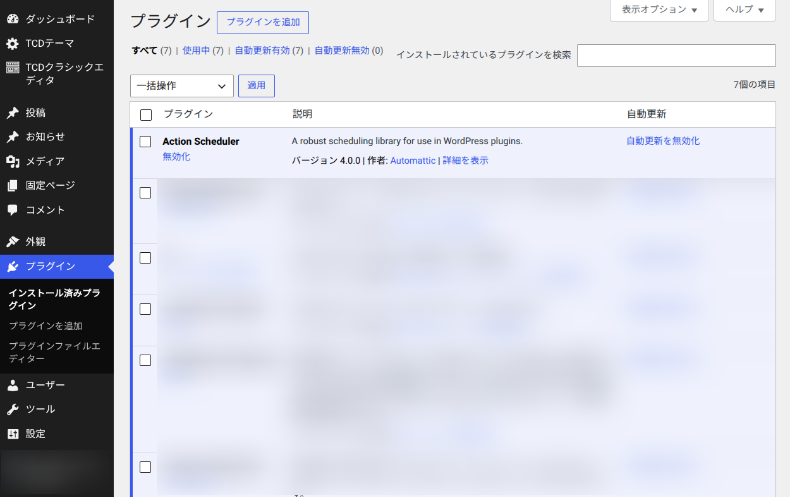
Task: Open TCDテーマ menu item
Action: (57, 44)
